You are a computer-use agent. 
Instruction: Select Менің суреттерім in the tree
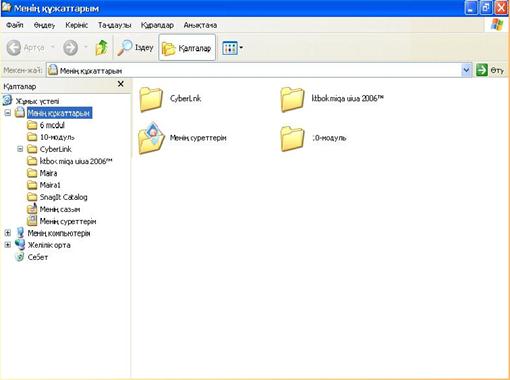tap(68, 221)
